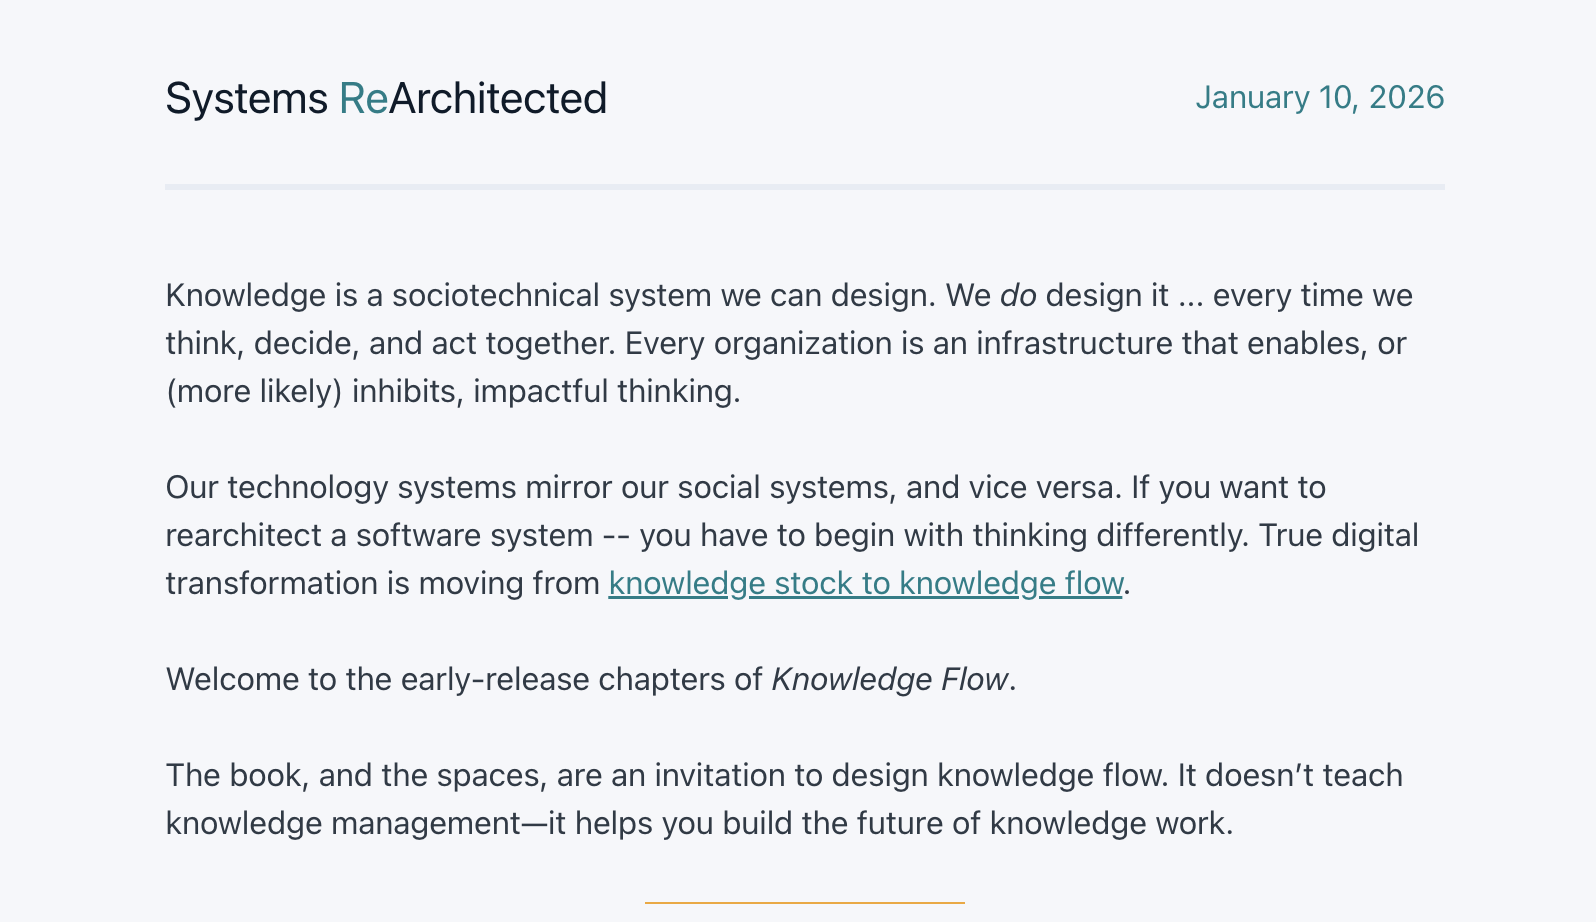1596x922 pixels.
Task: Click the word "Systems" in the header title
Action: [246, 99]
